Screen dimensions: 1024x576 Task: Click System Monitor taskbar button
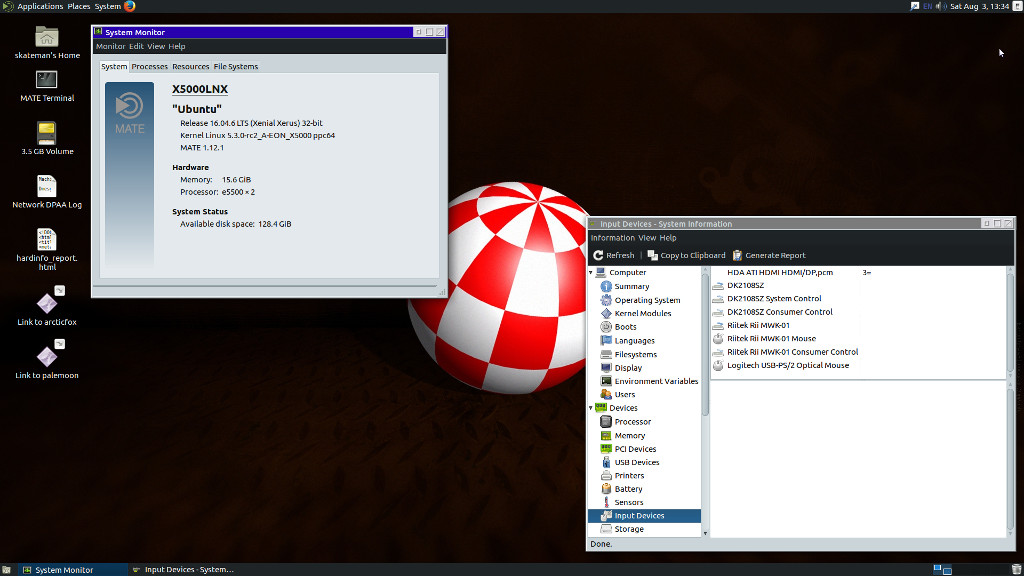point(72,569)
